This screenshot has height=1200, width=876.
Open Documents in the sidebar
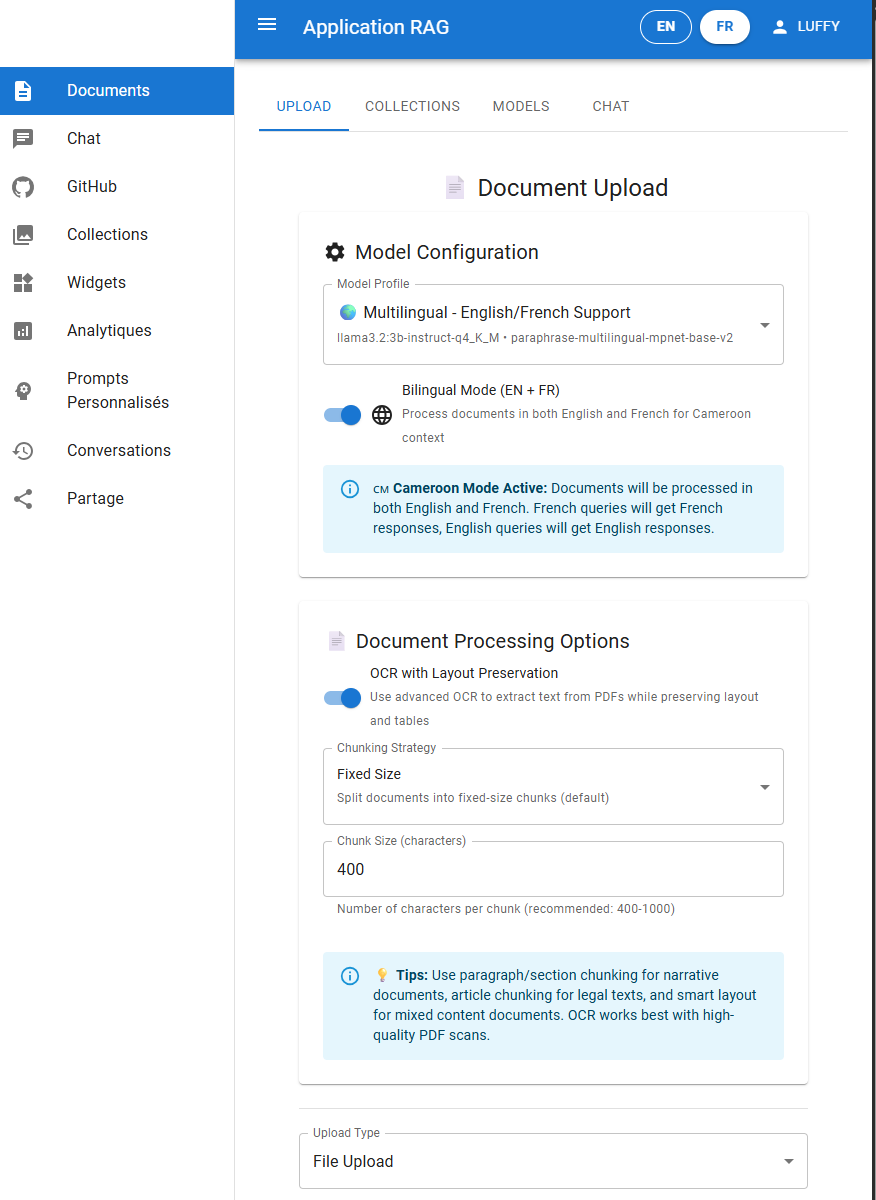(117, 91)
